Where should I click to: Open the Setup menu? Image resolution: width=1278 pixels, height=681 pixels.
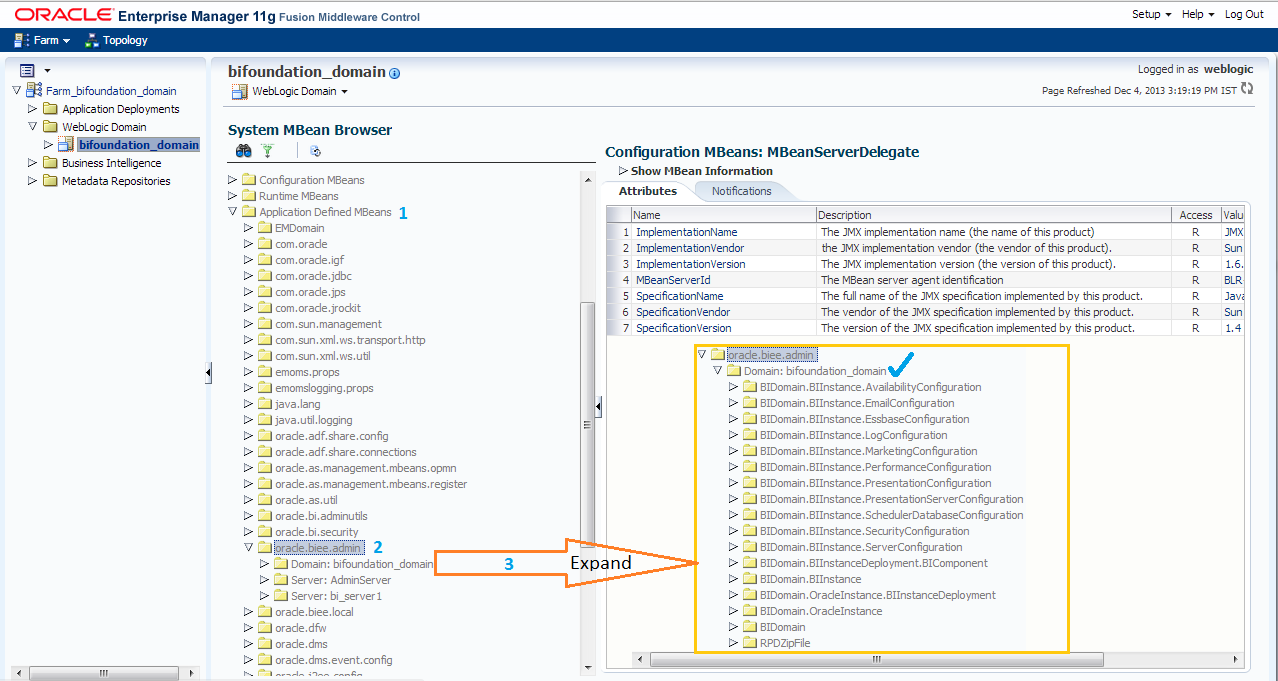(1152, 14)
